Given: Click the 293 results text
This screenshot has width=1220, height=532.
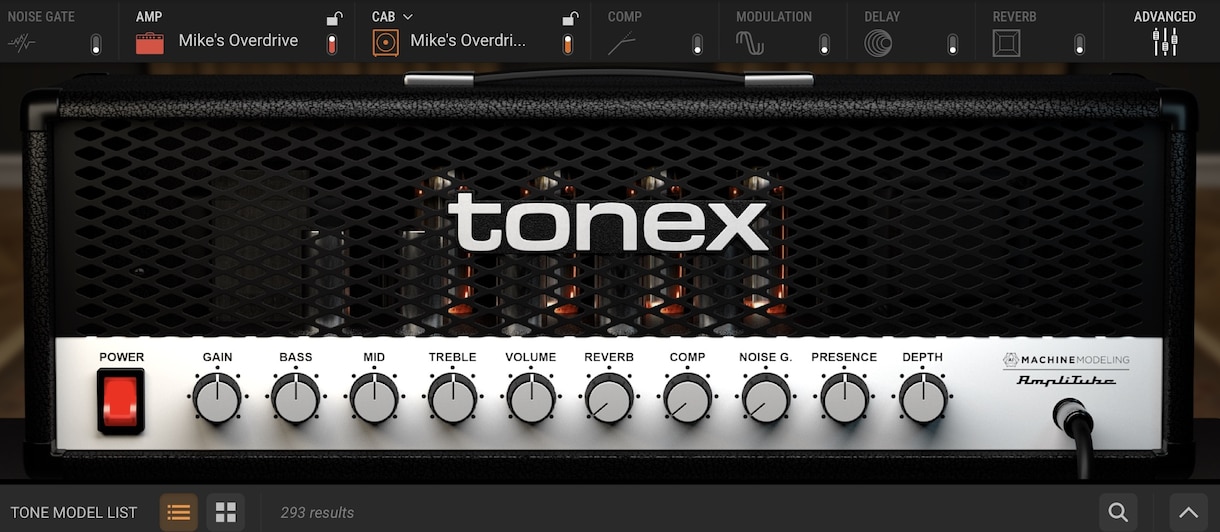Looking at the screenshot, I should point(317,513).
